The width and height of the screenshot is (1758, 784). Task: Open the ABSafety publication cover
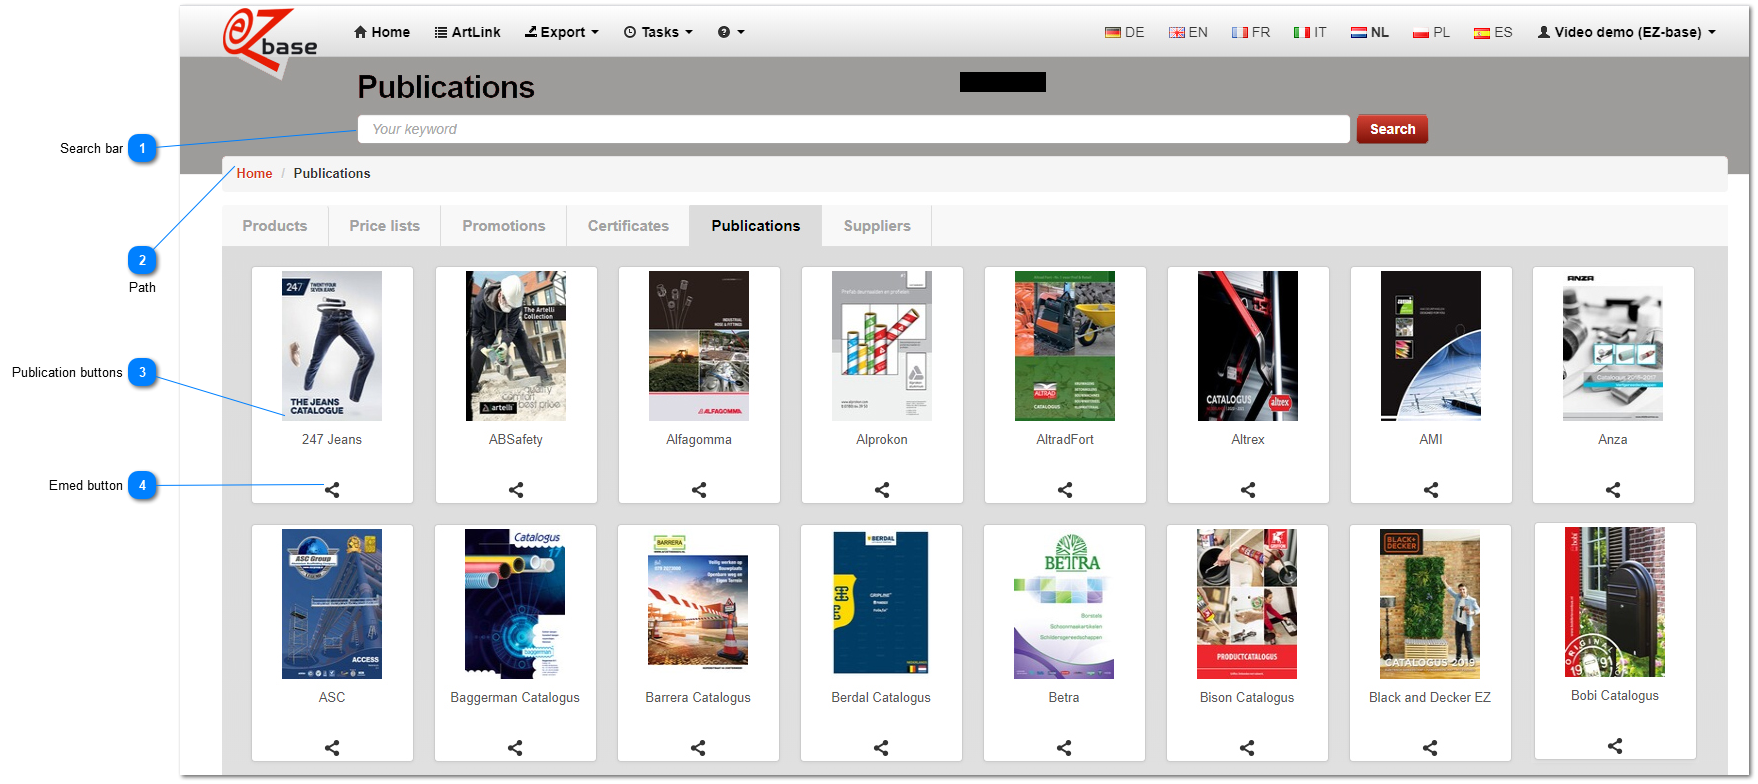pos(516,346)
